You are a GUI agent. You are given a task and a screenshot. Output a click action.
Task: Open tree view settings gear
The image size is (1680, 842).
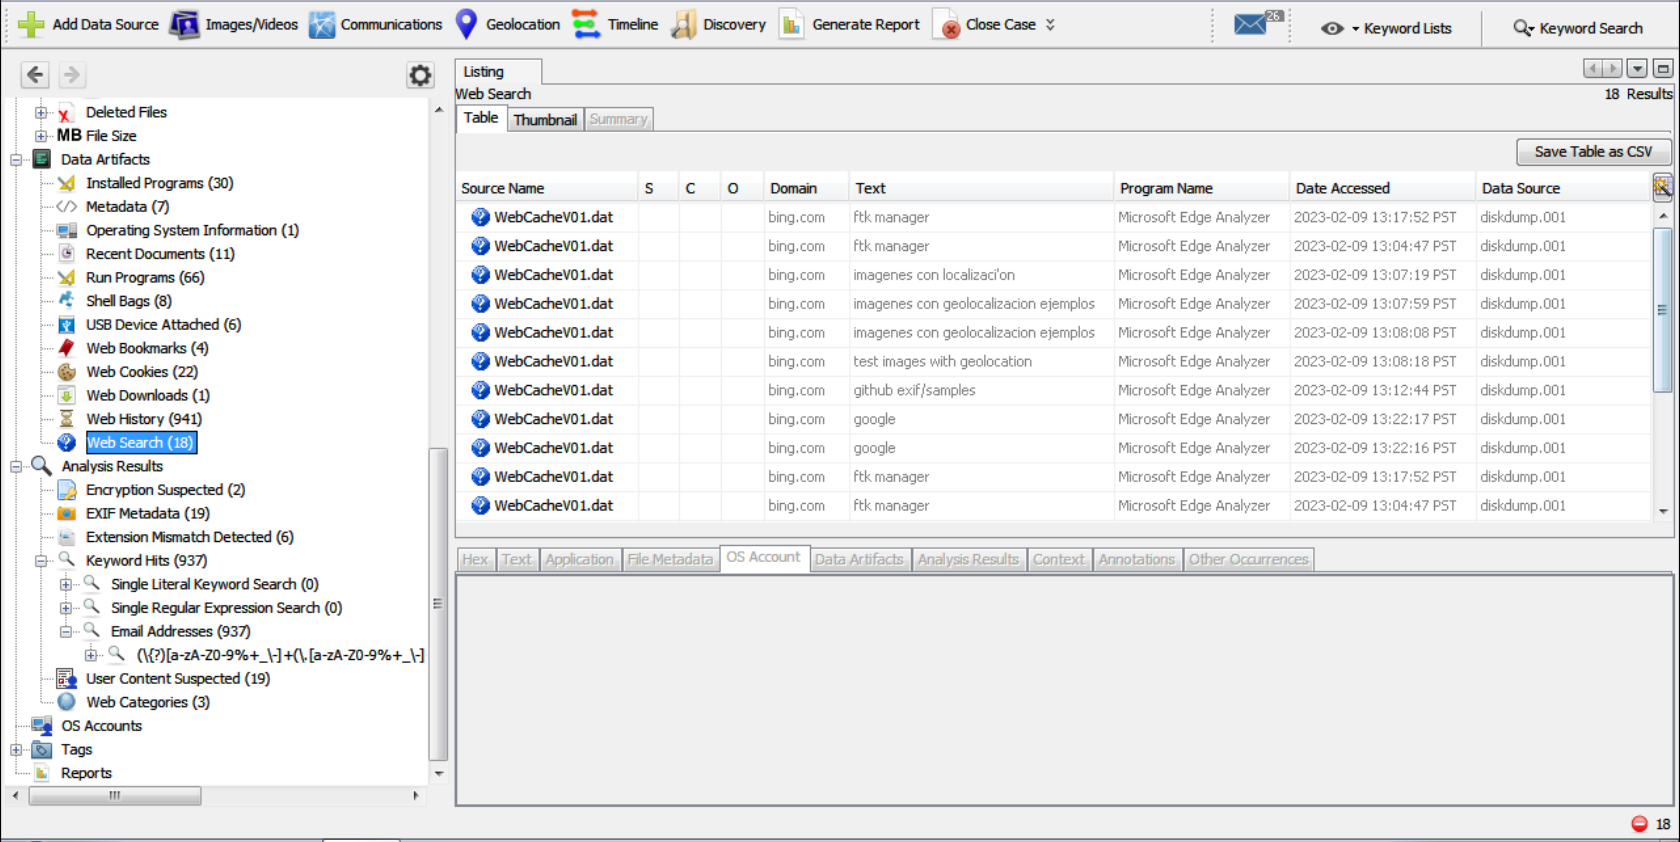pyautogui.click(x=420, y=75)
